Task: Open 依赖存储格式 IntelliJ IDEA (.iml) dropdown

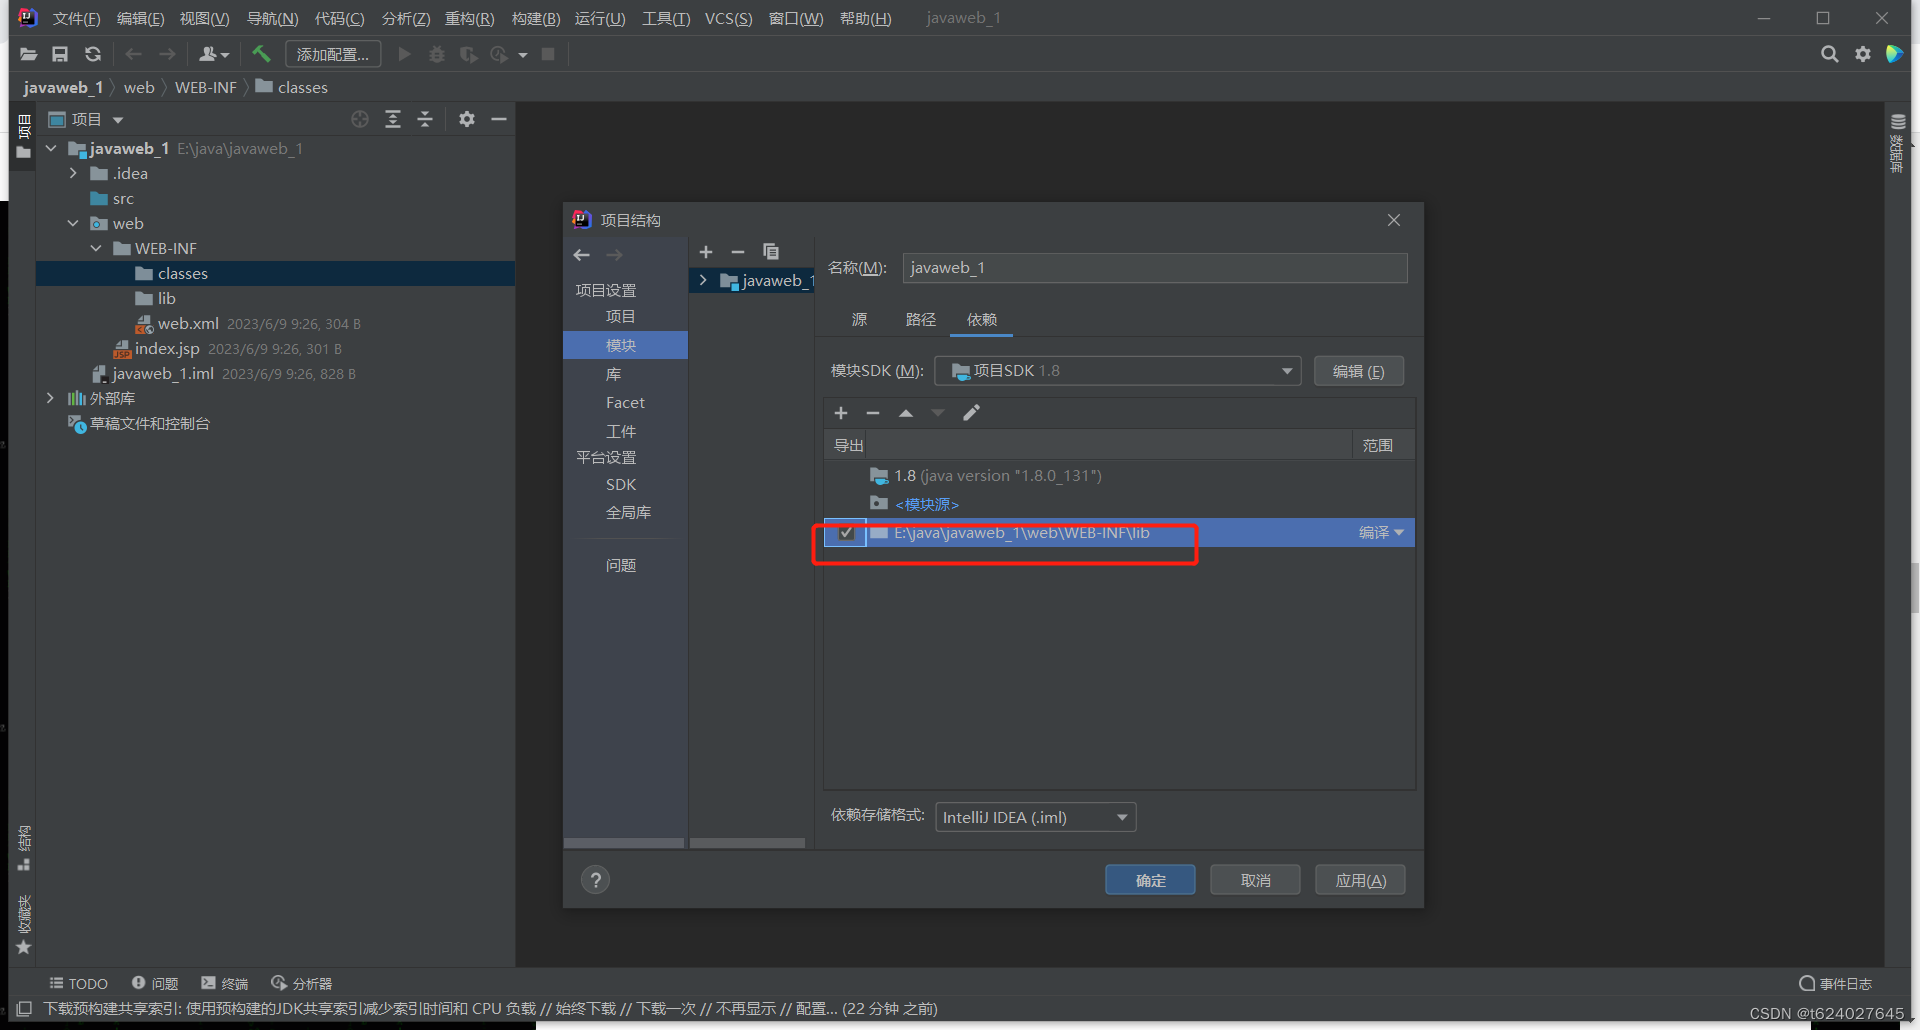Action: [x=1036, y=817]
